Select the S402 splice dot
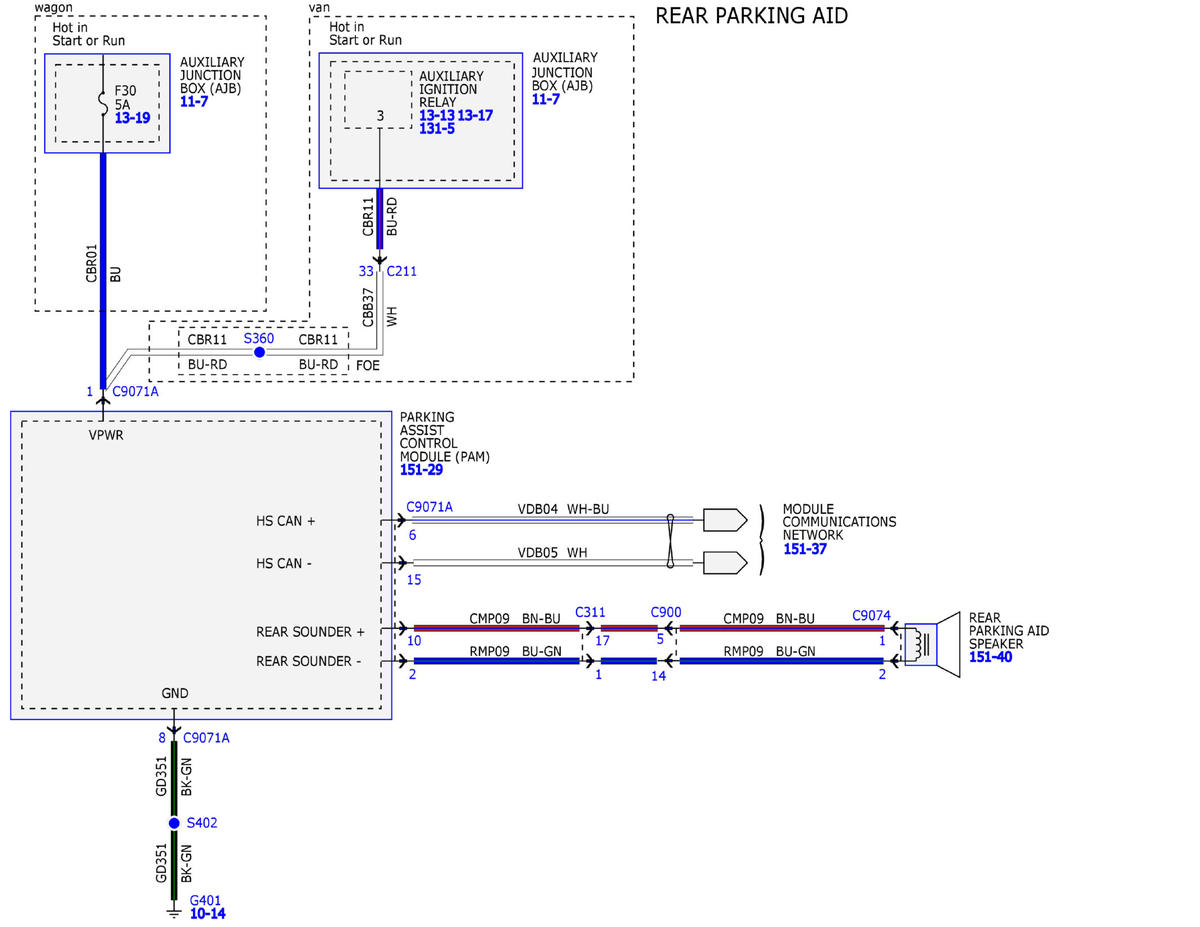1200x927 pixels. 174,823
